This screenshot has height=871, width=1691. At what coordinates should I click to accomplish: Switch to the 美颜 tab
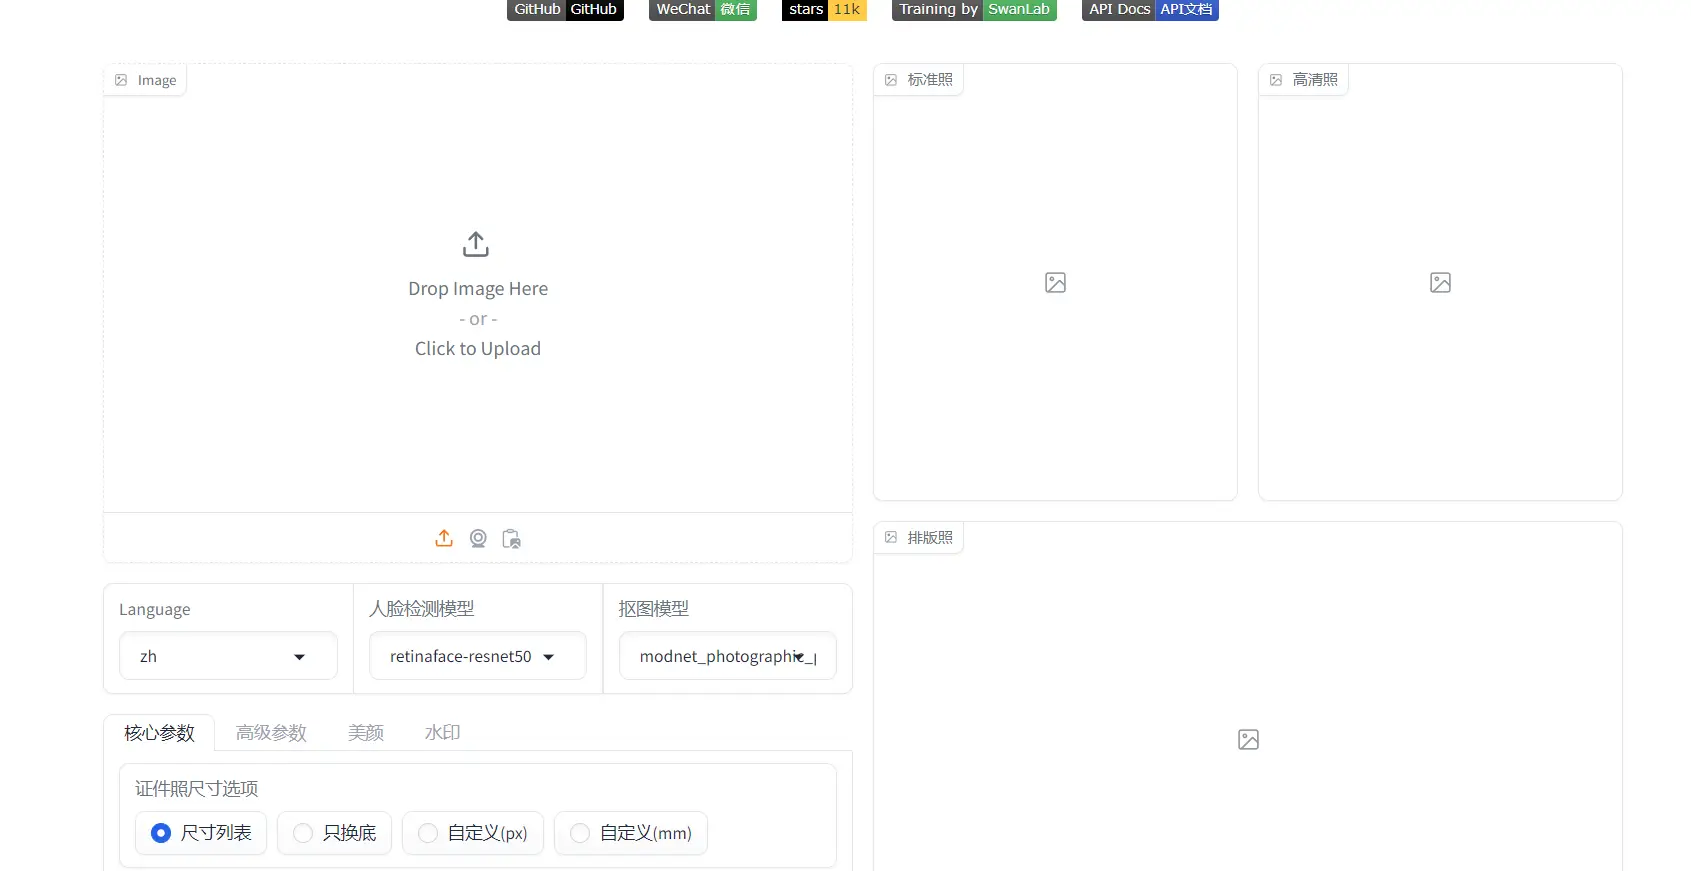(x=366, y=733)
